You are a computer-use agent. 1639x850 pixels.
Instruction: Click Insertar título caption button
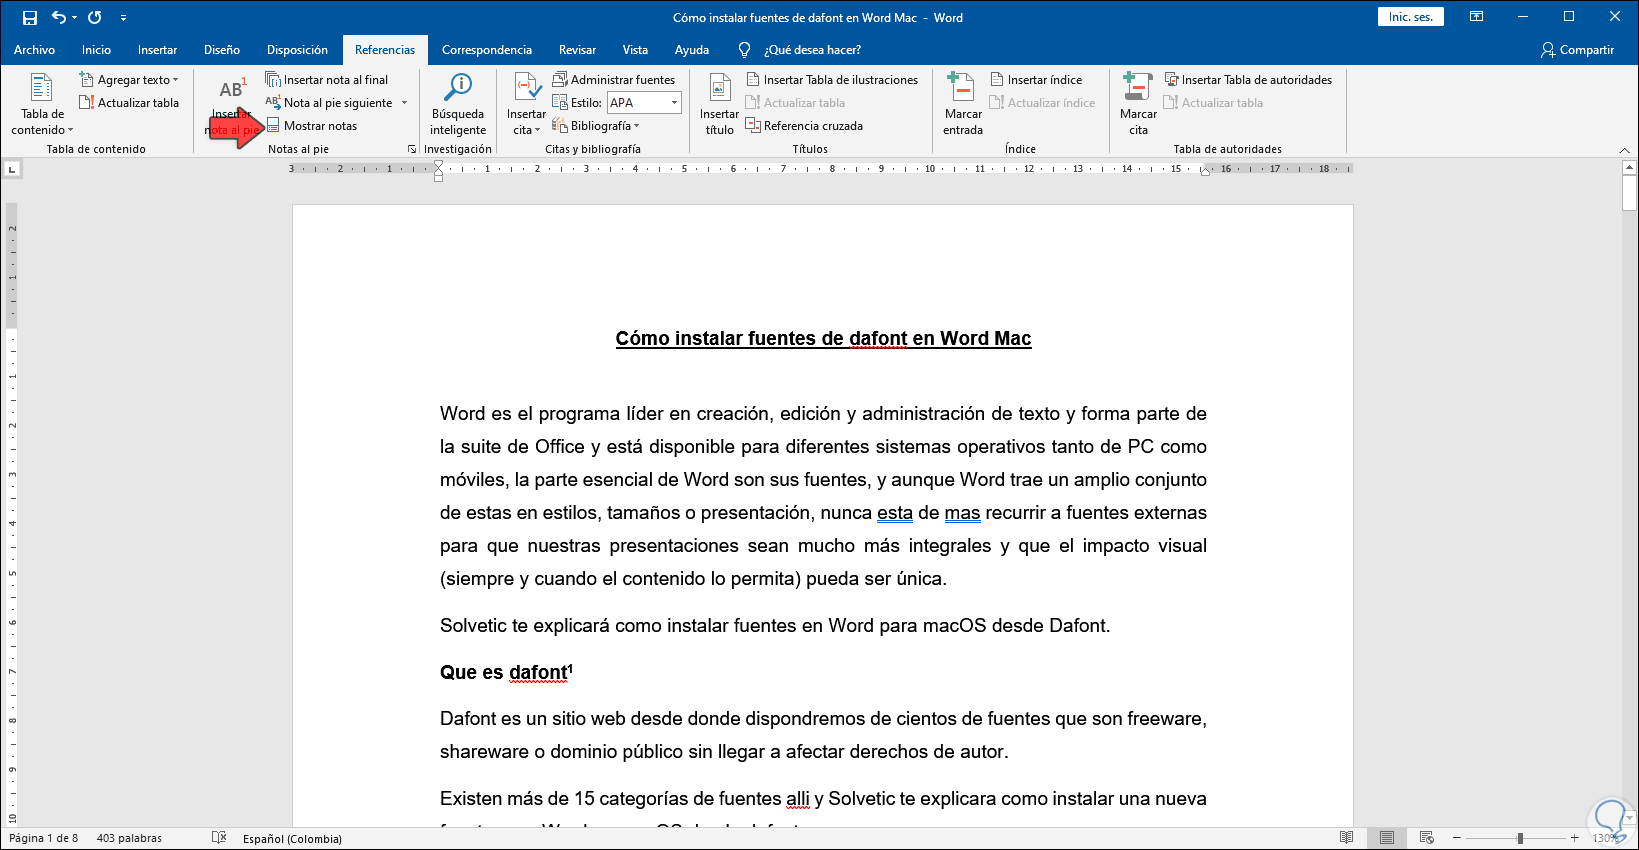coord(720,105)
